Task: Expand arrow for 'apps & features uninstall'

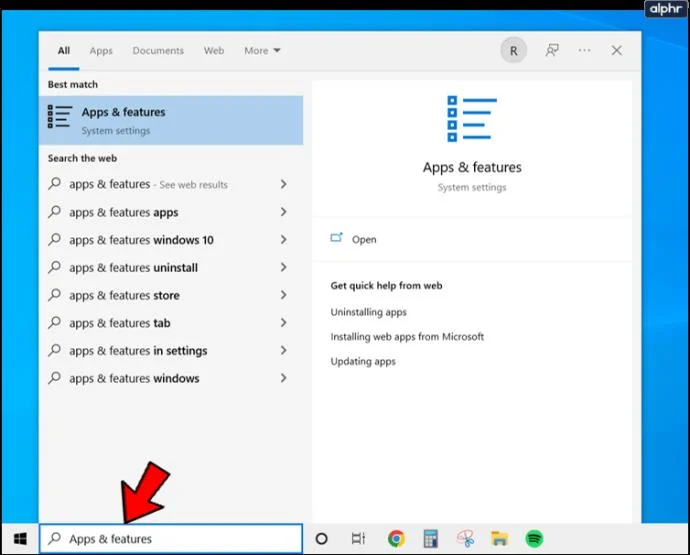Action: coord(284,267)
